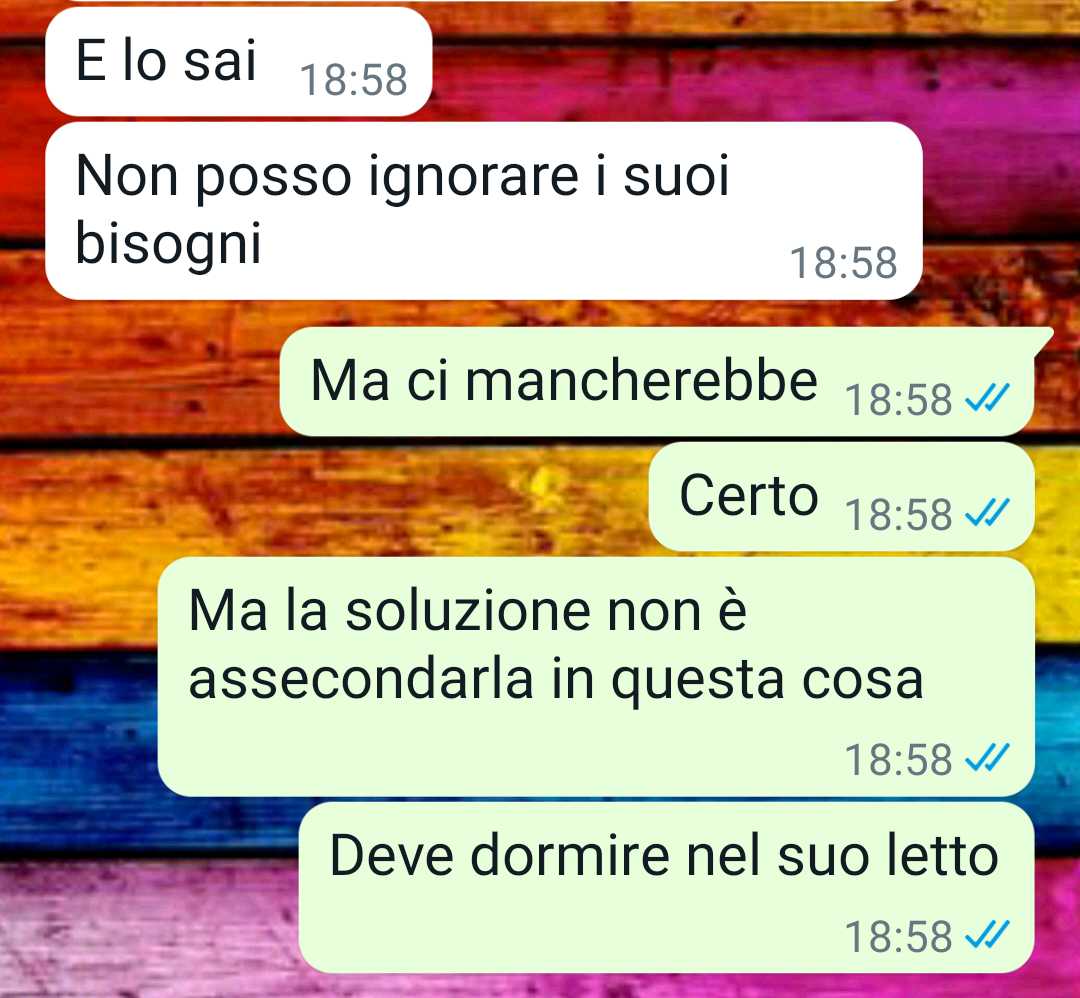Tap the time under 'assecondarla in questa cosa'

point(898,760)
